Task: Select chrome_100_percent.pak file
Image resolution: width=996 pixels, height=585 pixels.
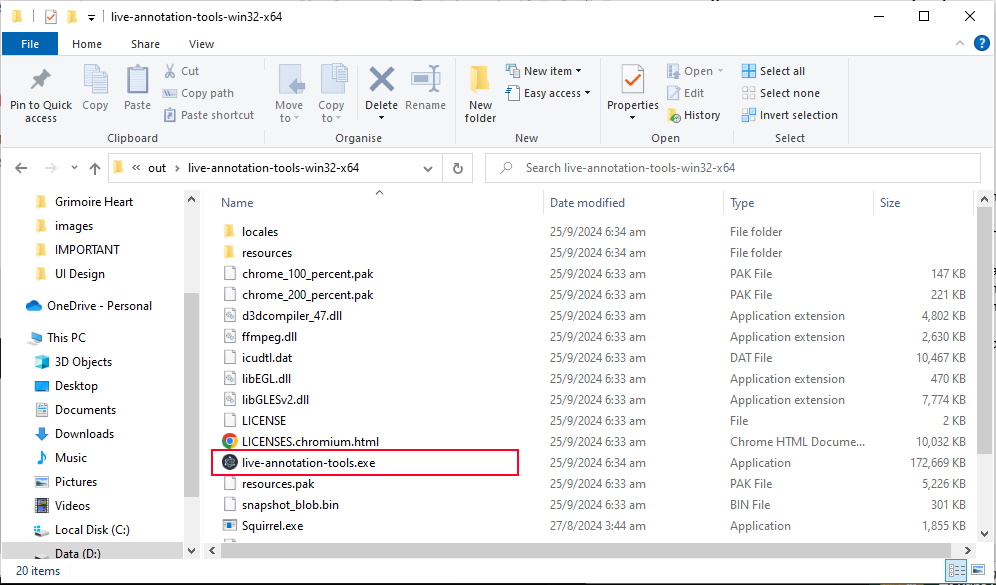Action: coord(307,274)
